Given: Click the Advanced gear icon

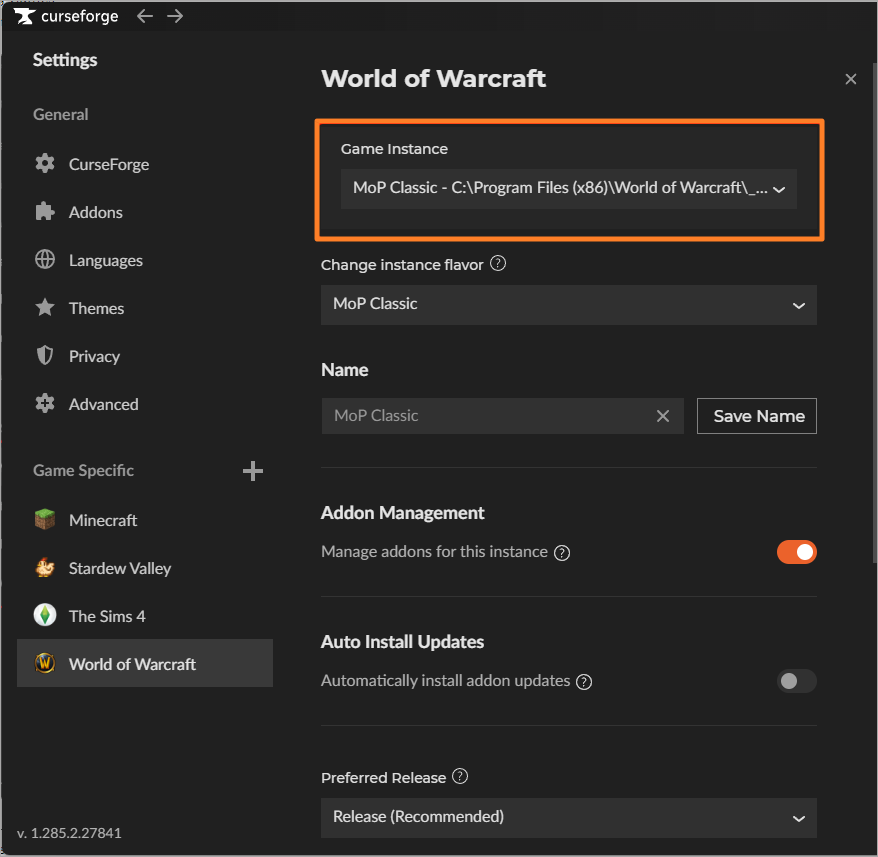Looking at the screenshot, I should click(x=45, y=403).
